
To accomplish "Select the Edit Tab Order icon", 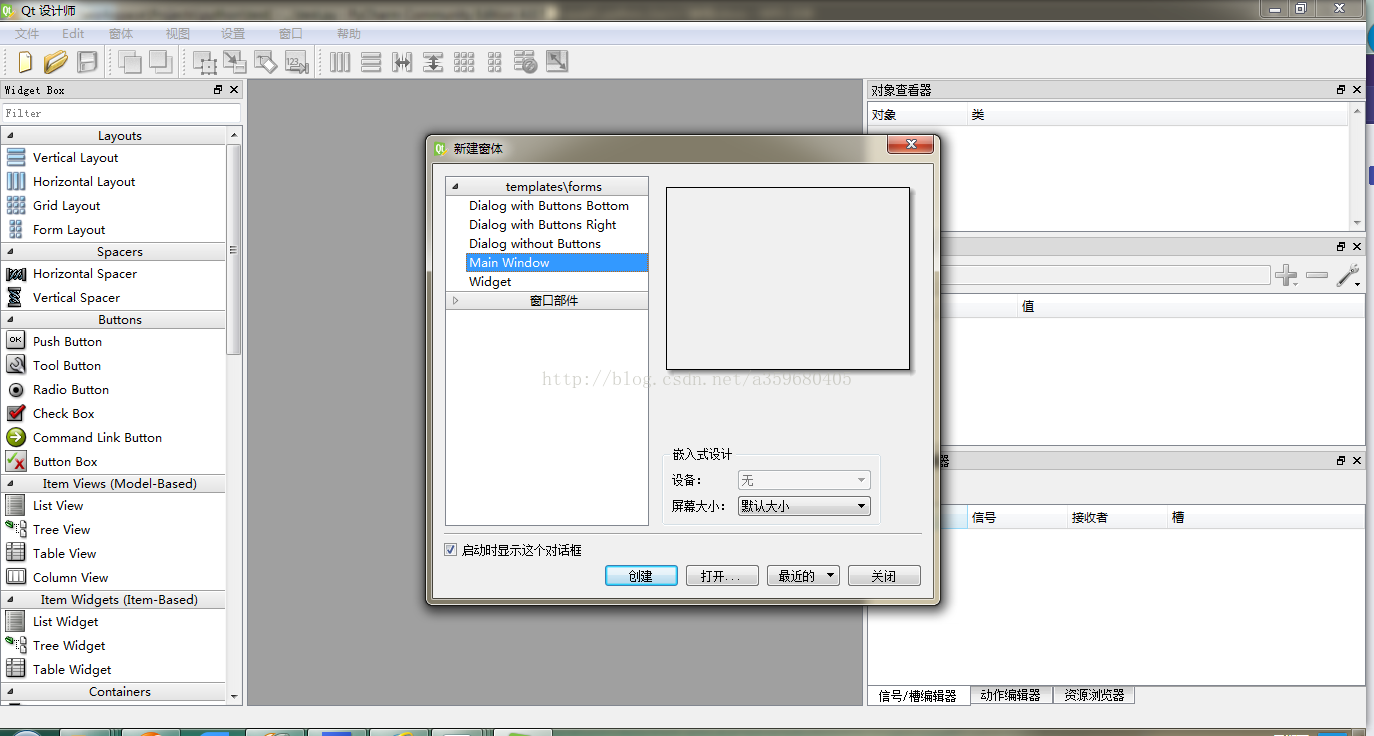I will click(296, 62).
